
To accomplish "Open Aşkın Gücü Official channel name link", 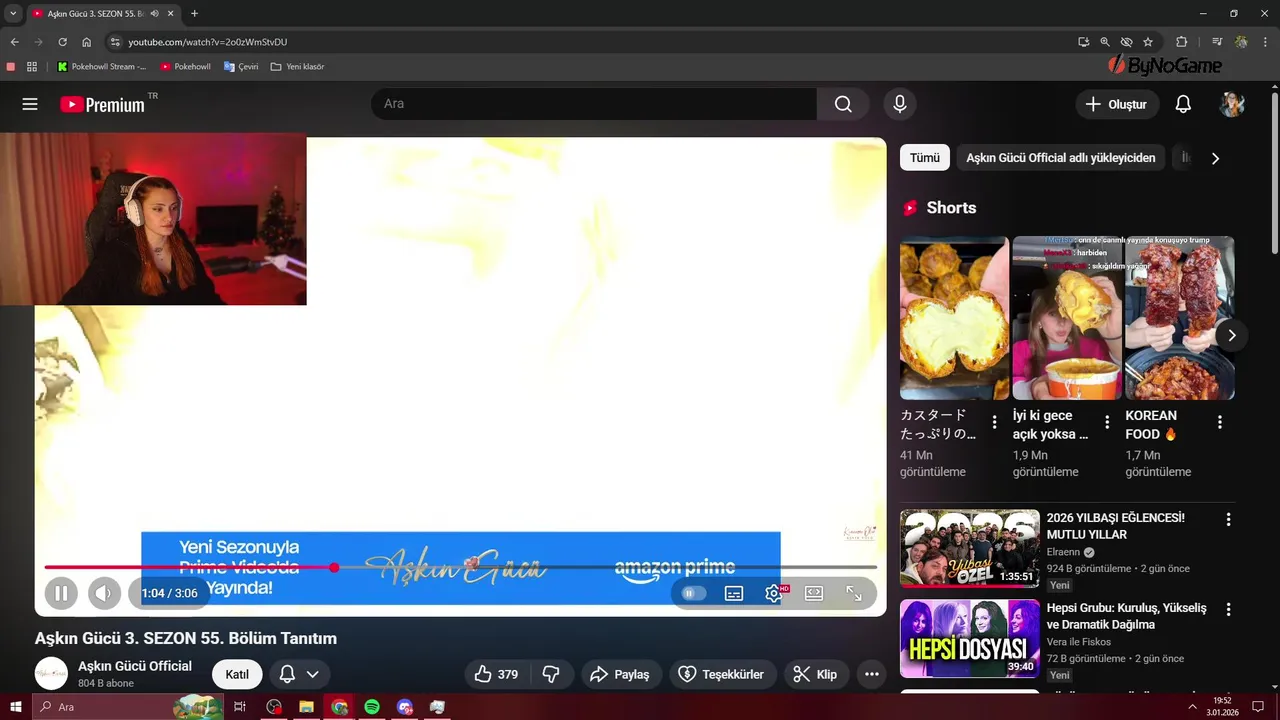I will click(135, 666).
